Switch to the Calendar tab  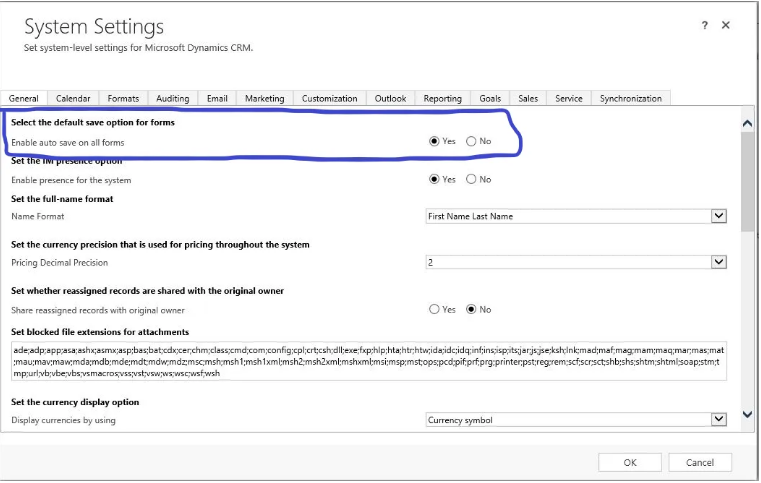tap(73, 98)
